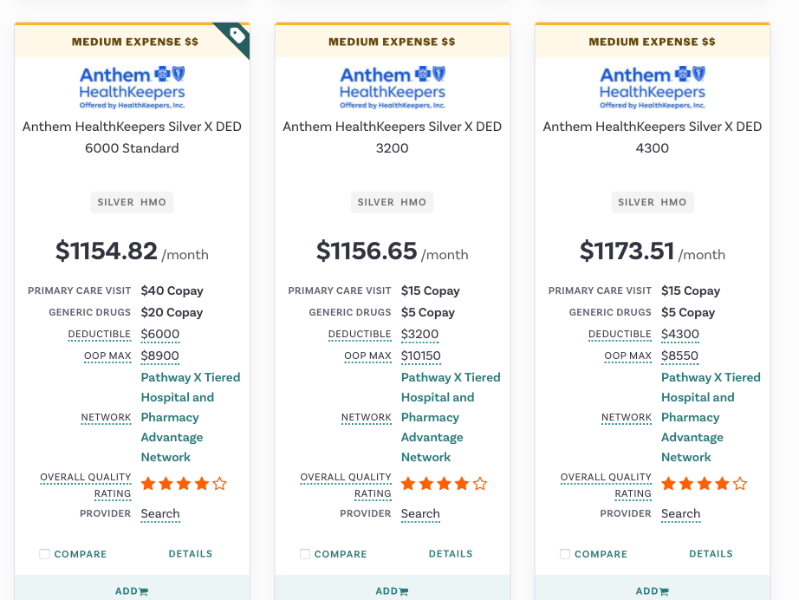Image resolution: width=799 pixels, height=600 pixels.
Task: Open Details for the $1173.51 plan
Action: [710, 554]
